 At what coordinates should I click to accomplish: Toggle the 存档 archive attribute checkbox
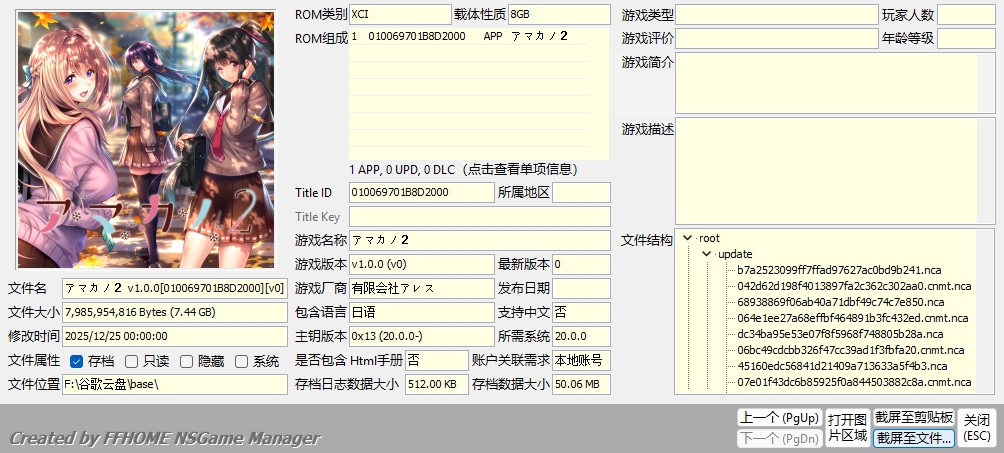76,361
